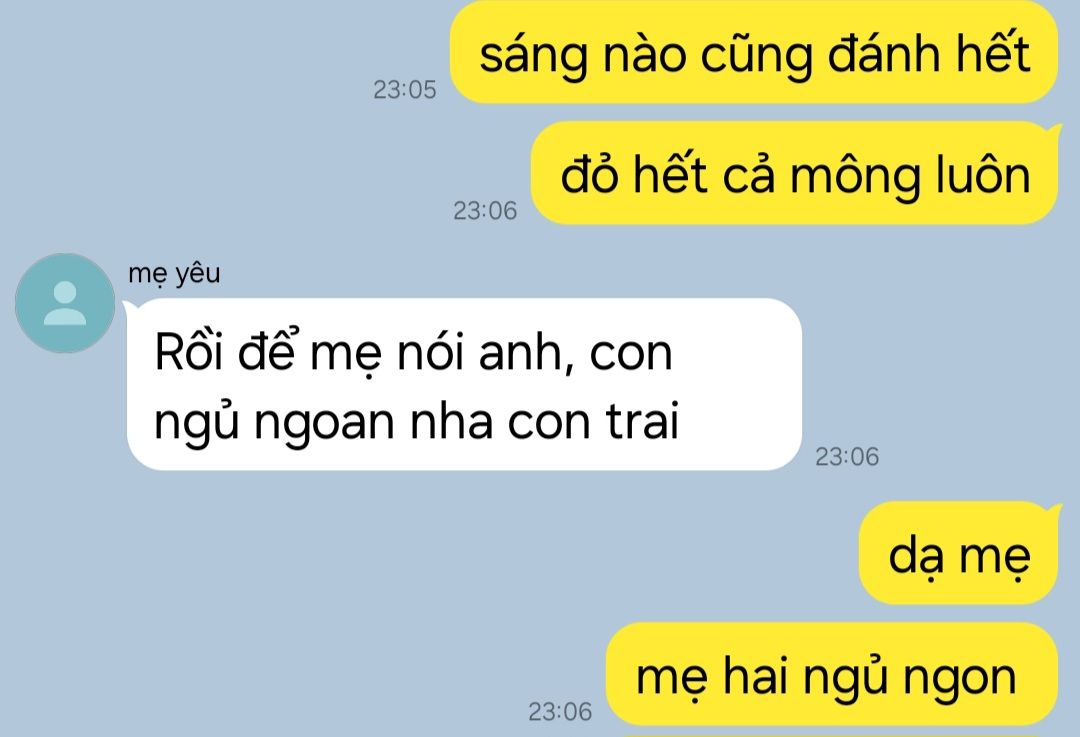Click the timestamp beside the white message
1080x737 pixels.
click(x=847, y=457)
